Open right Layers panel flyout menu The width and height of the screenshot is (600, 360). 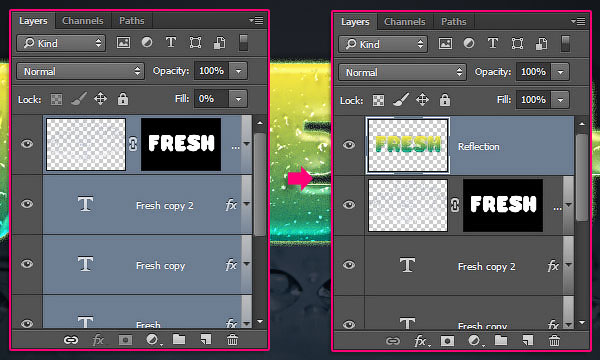pos(578,21)
